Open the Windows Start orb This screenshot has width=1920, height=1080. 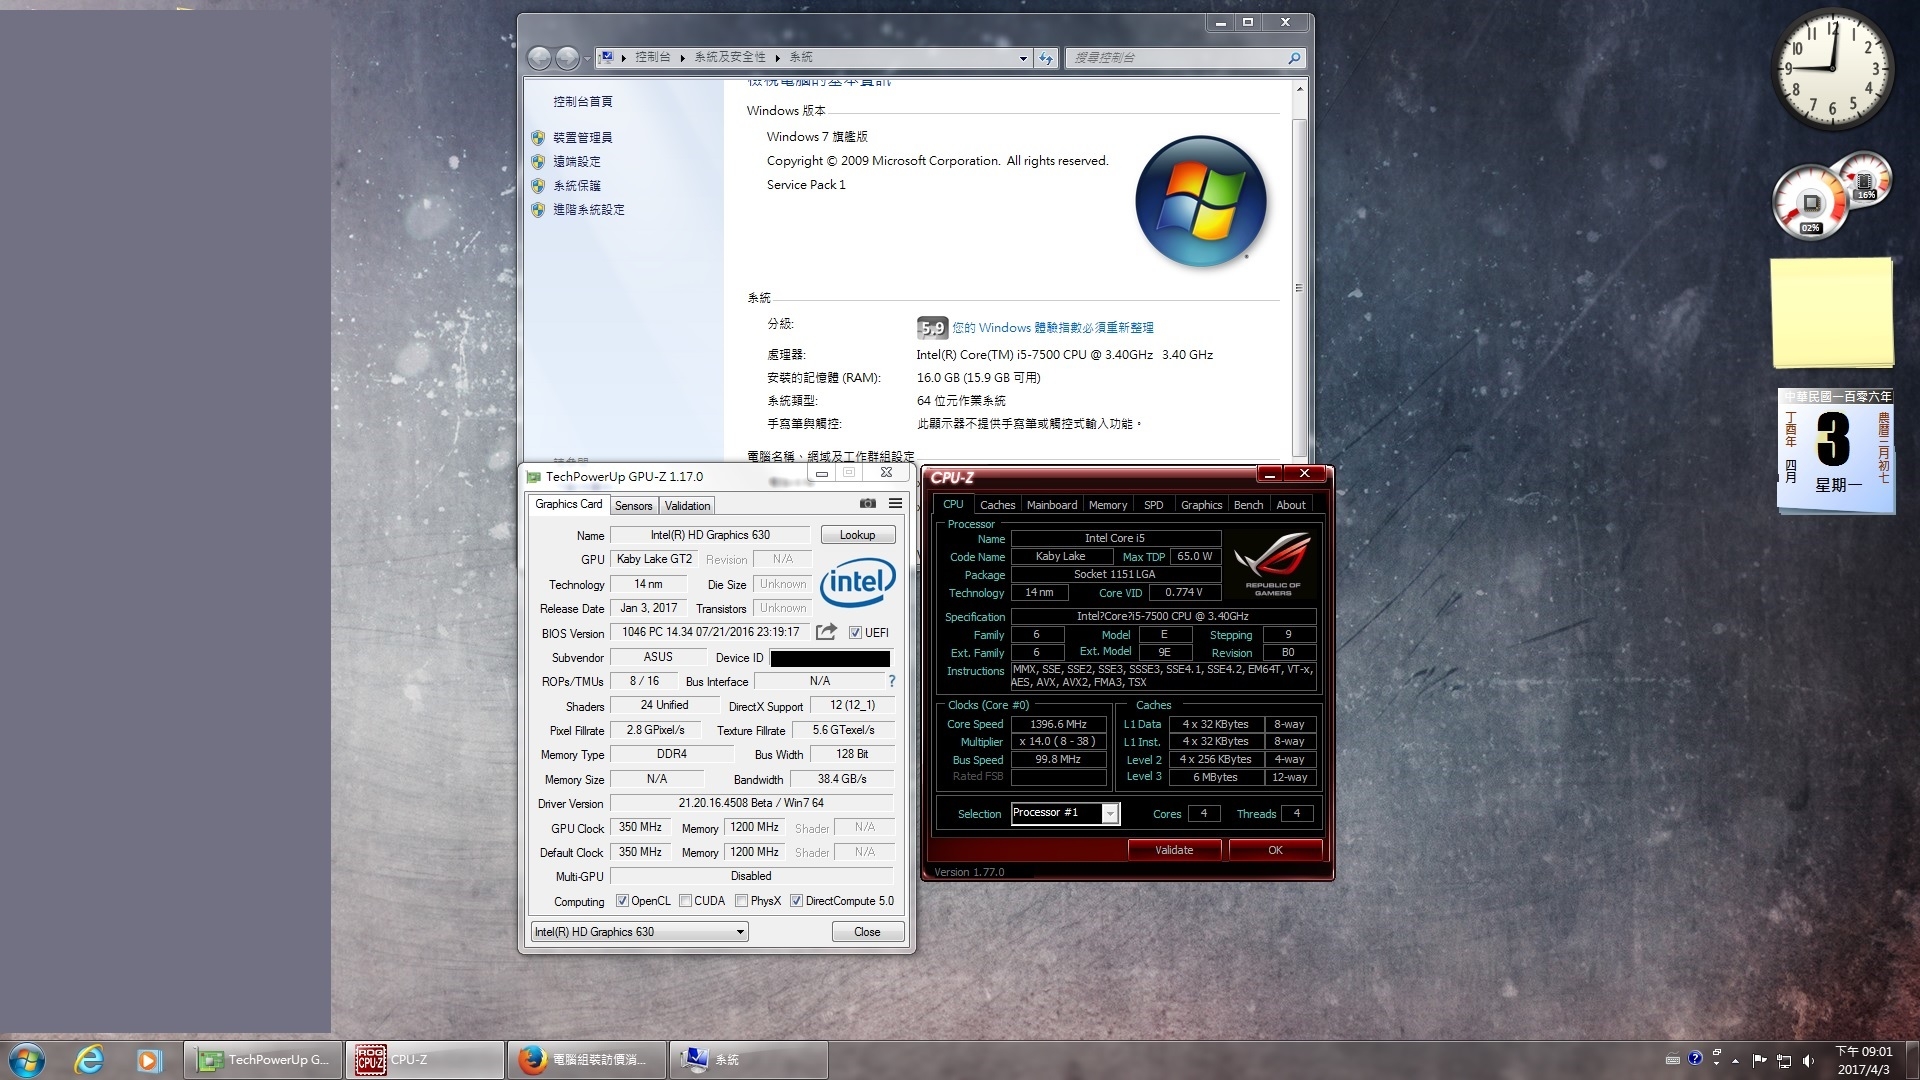[26, 1060]
